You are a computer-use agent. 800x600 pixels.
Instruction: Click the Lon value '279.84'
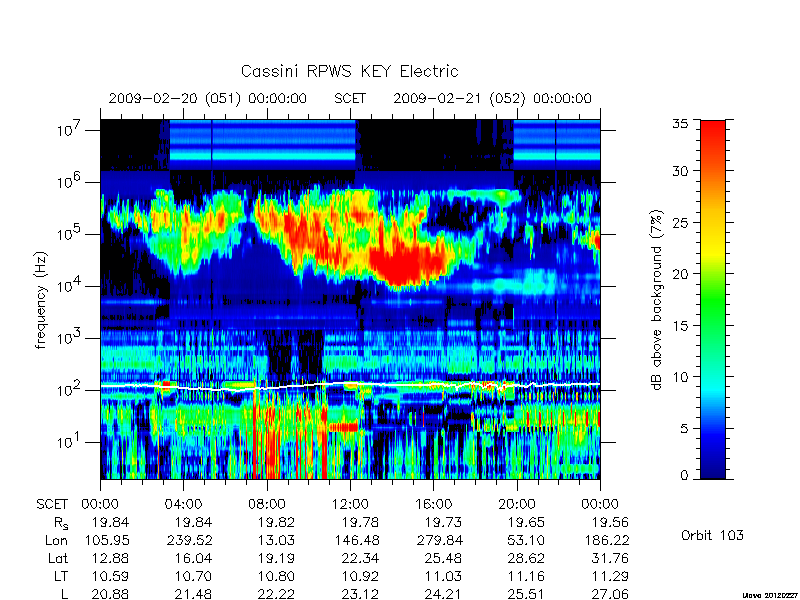[439, 540]
